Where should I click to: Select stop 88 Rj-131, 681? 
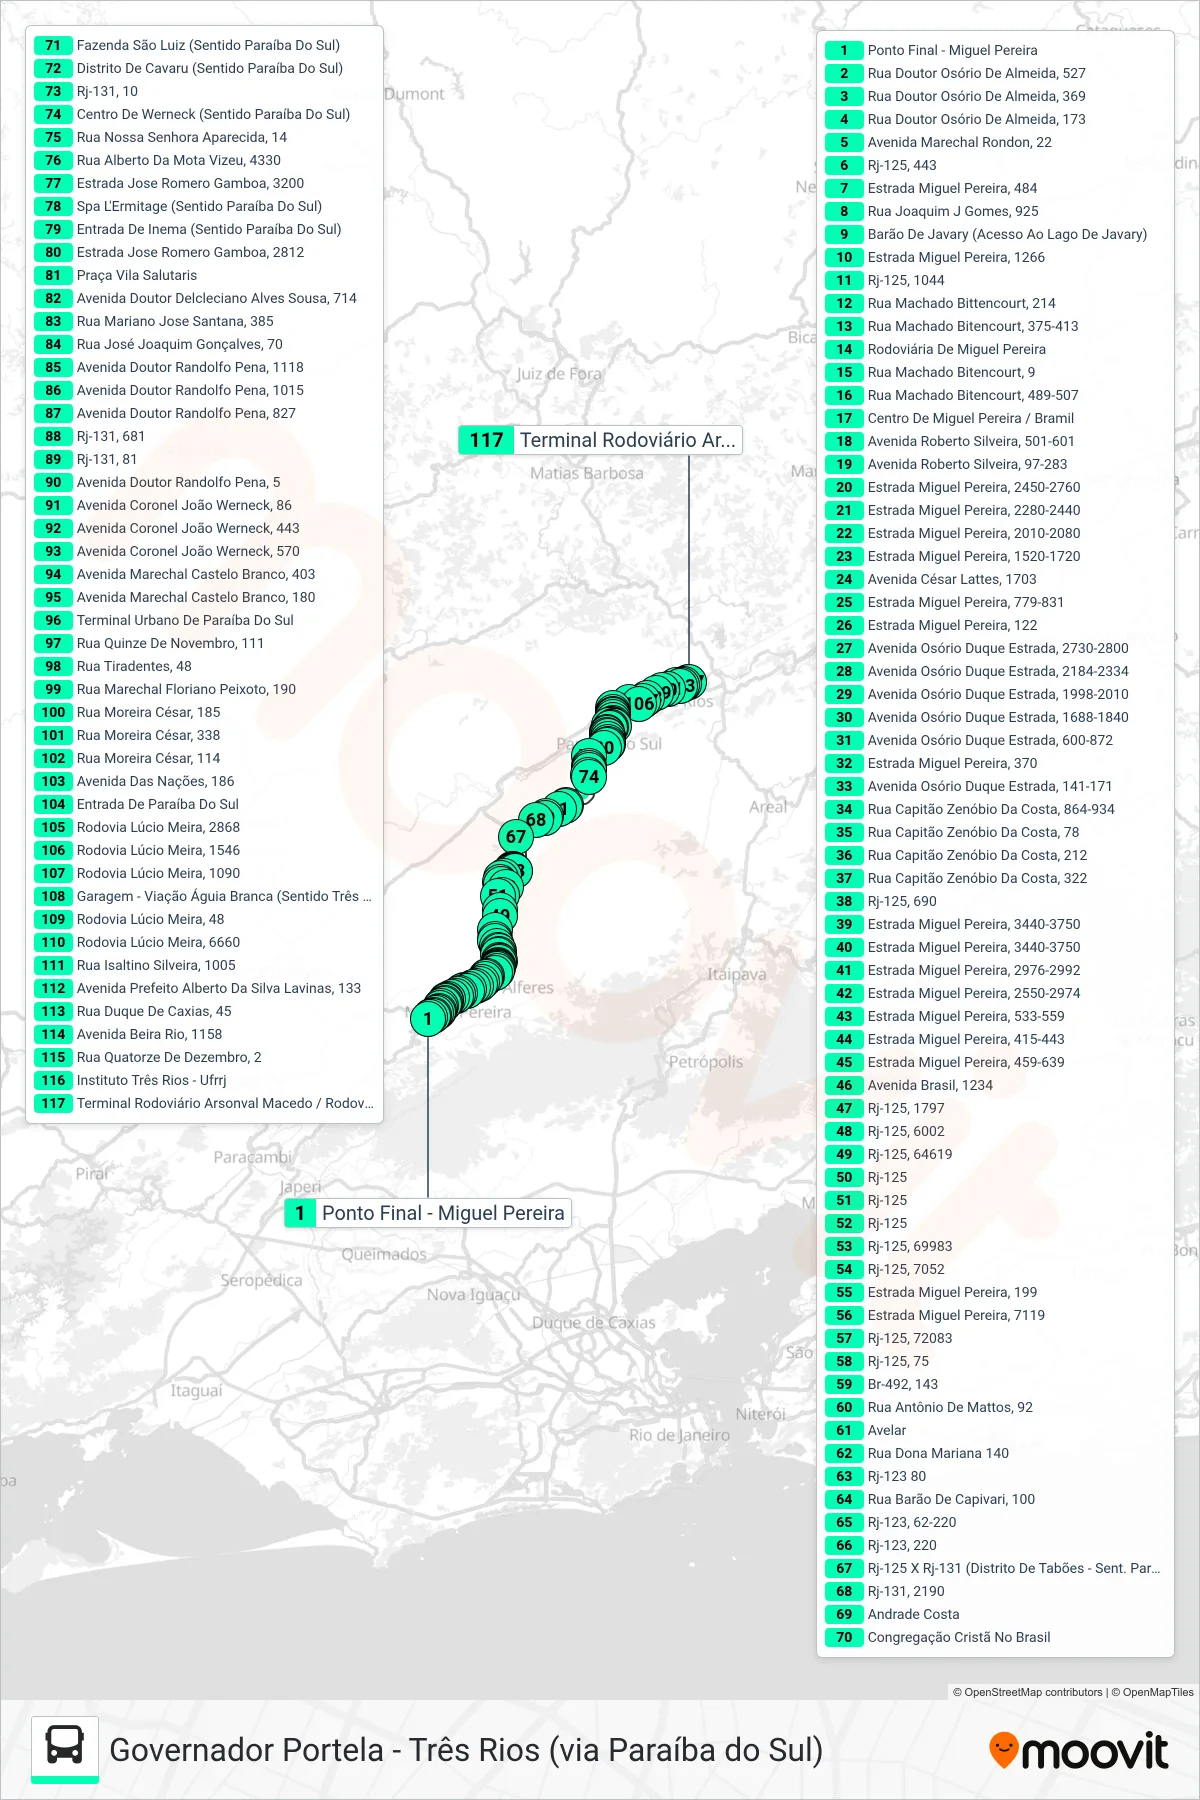coord(204,436)
